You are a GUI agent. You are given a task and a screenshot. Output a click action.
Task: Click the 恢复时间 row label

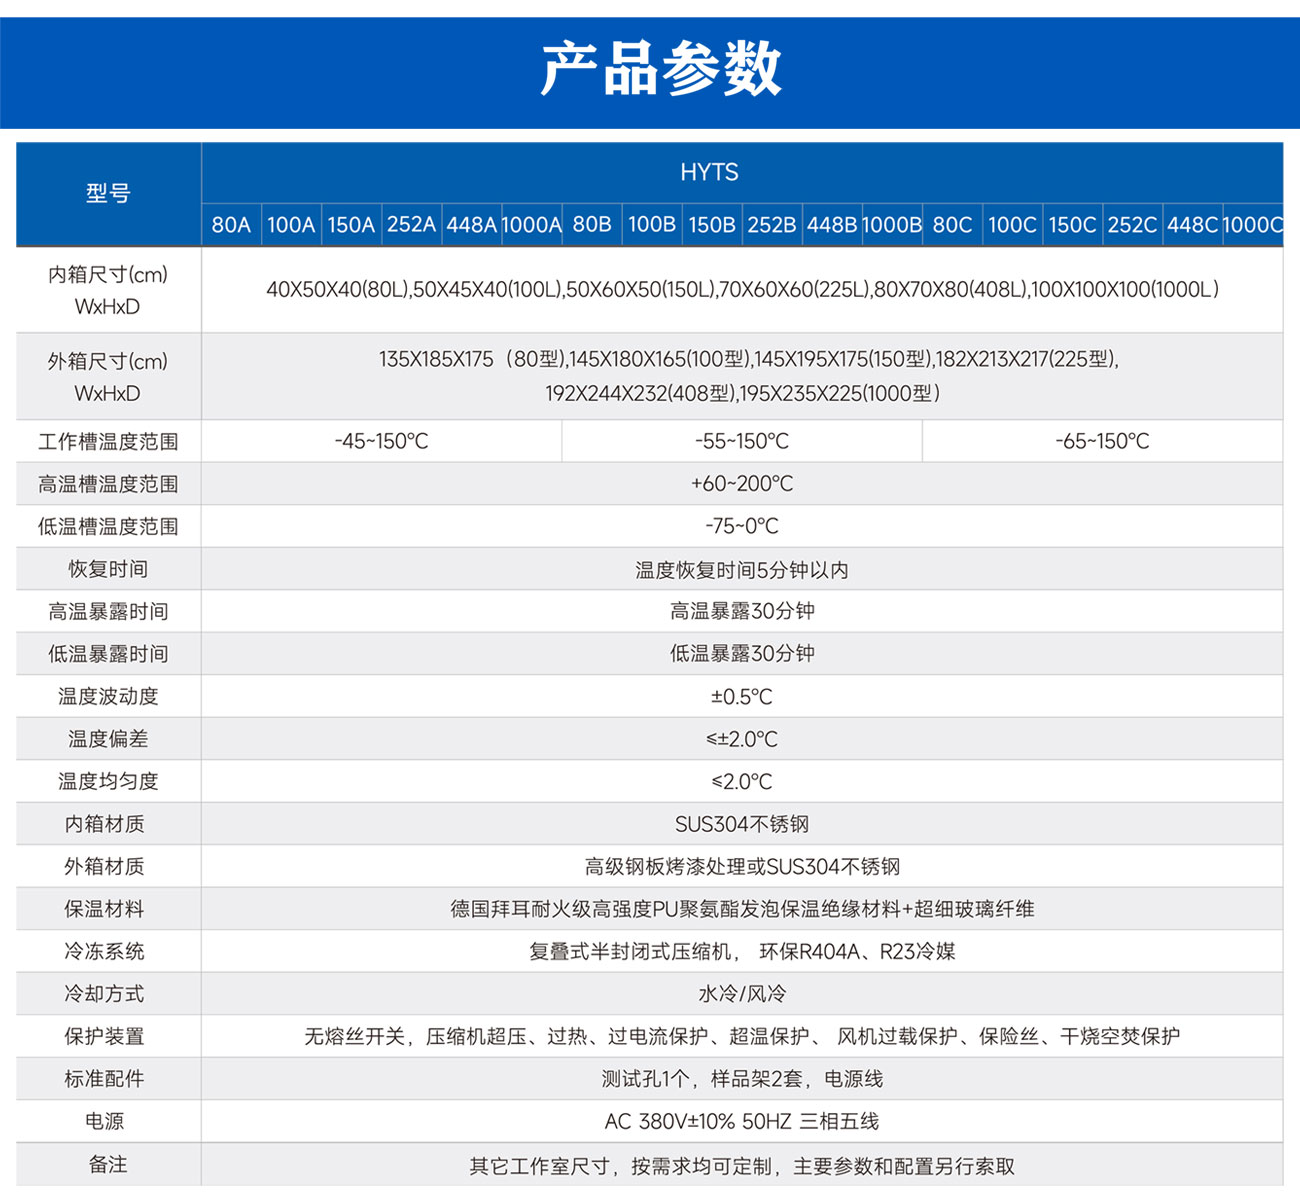pos(108,569)
